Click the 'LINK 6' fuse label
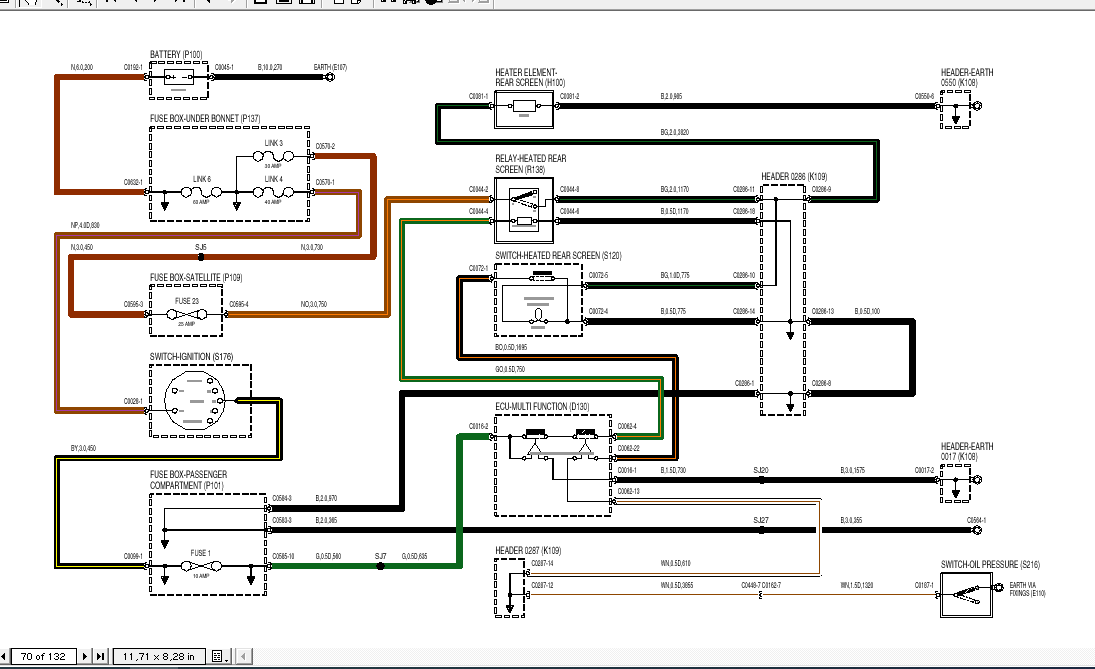1095x669 pixels. tap(201, 179)
